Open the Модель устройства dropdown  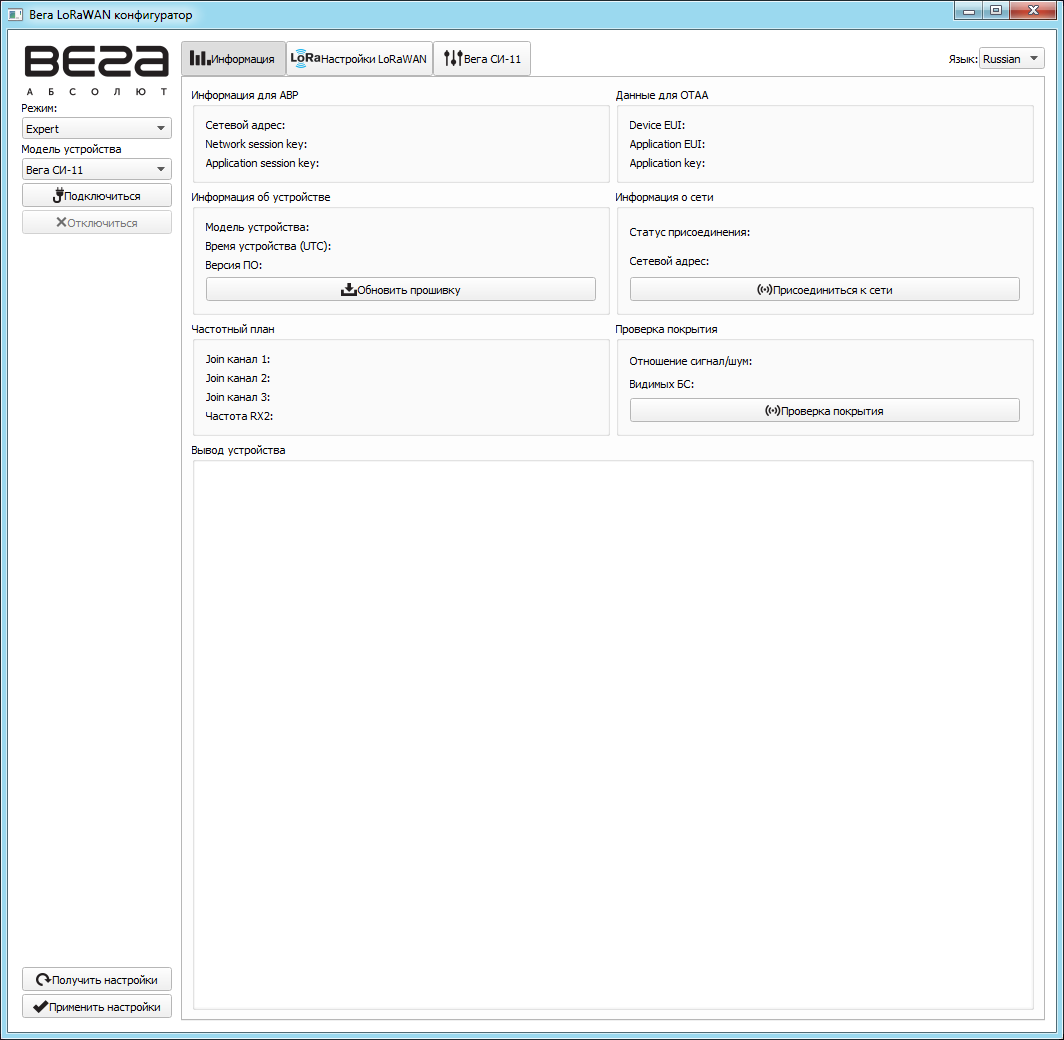click(96, 170)
